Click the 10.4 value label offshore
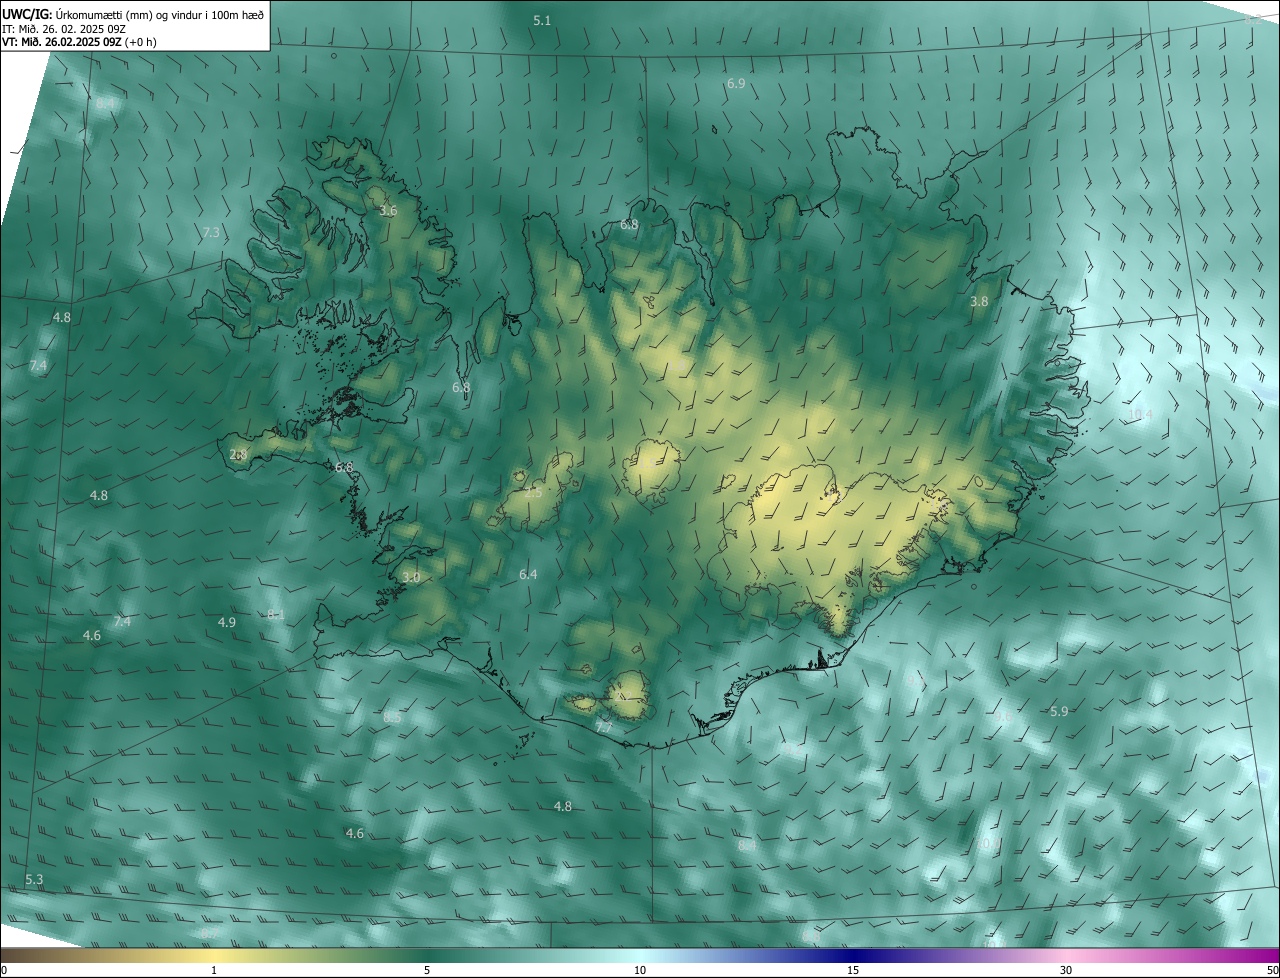Screen dimensions: 1280x978 pyautogui.click(x=1140, y=414)
